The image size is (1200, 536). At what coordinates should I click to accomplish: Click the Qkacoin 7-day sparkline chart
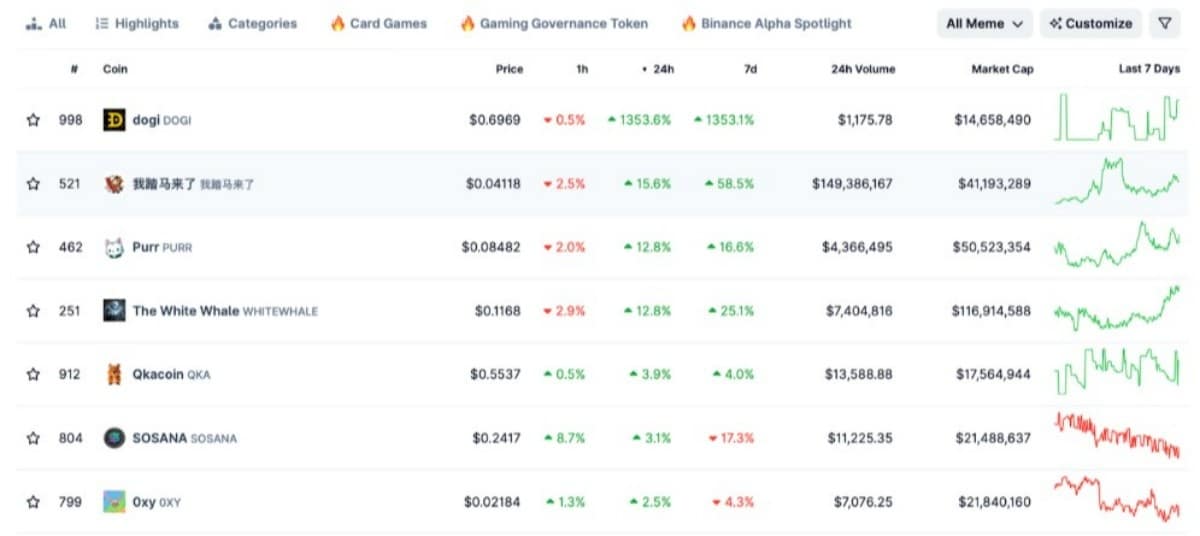pyautogui.click(x=1117, y=374)
